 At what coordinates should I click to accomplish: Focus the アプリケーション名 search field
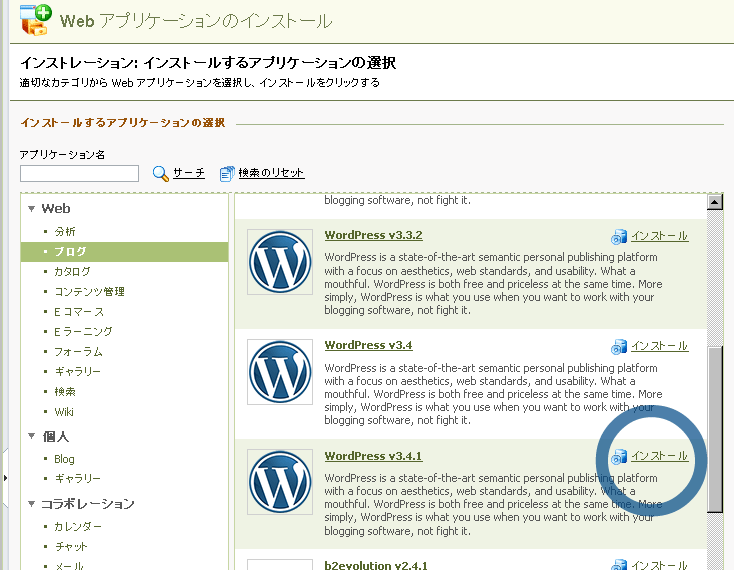[x=80, y=173]
